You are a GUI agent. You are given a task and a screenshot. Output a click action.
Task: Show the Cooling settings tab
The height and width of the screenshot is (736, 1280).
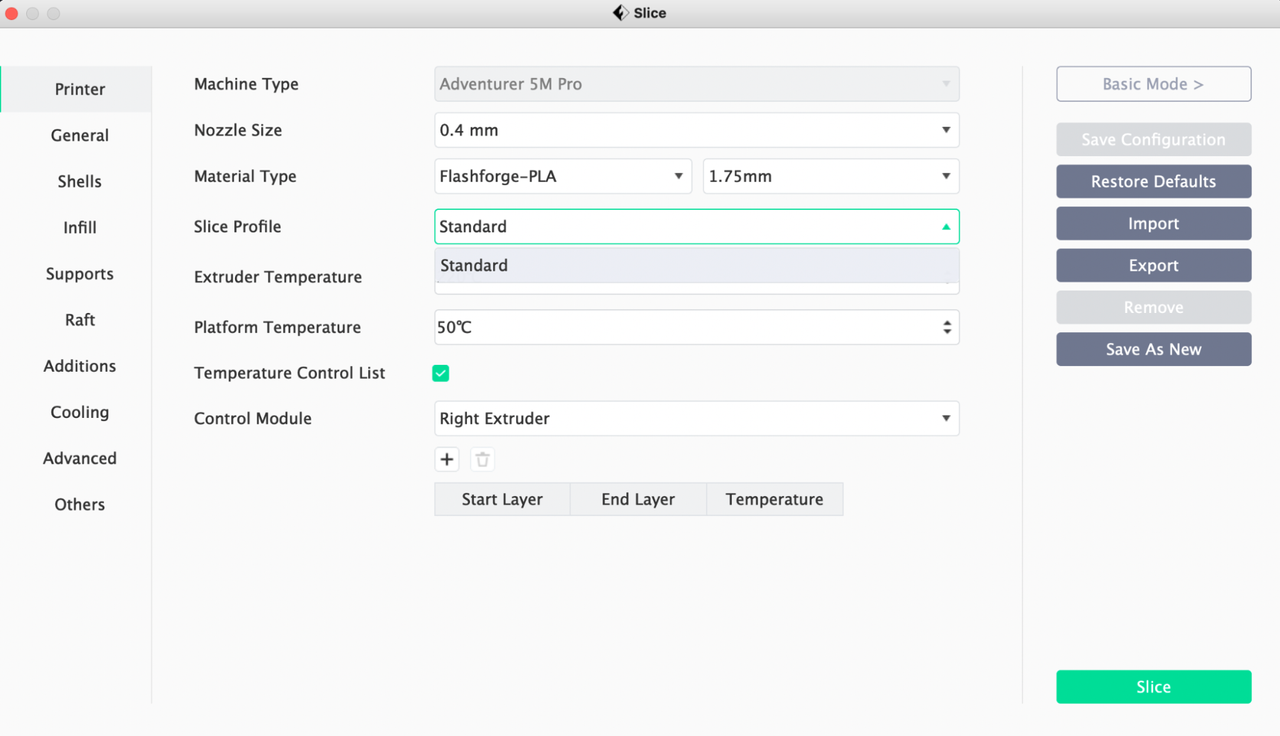[x=77, y=411]
